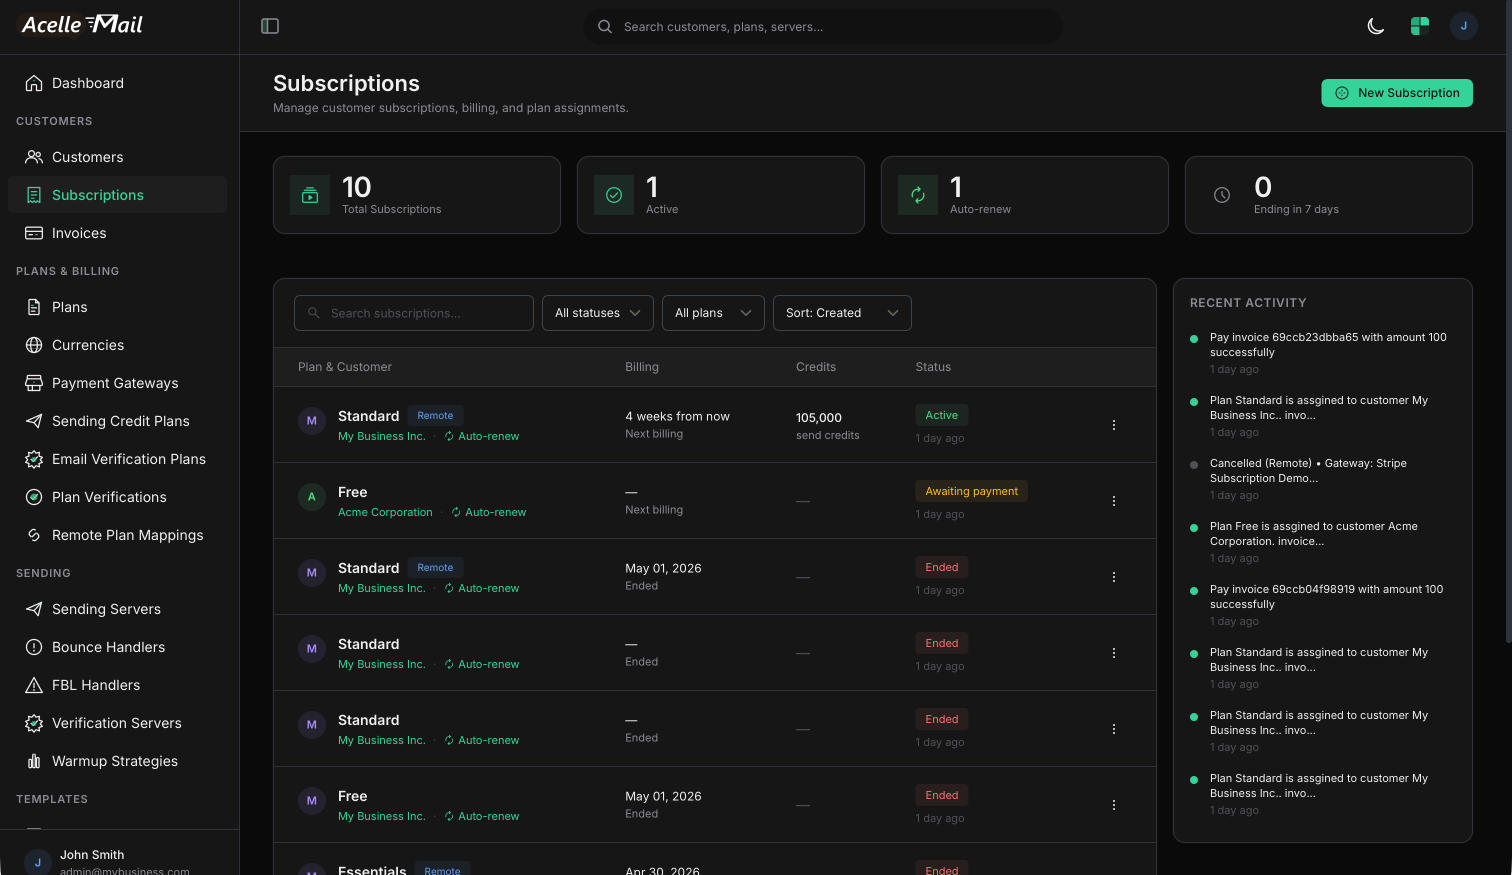Image resolution: width=1512 pixels, height=875 pixels.
Task: Click Acme Corporation customer link
Action: tap(385, 512)
